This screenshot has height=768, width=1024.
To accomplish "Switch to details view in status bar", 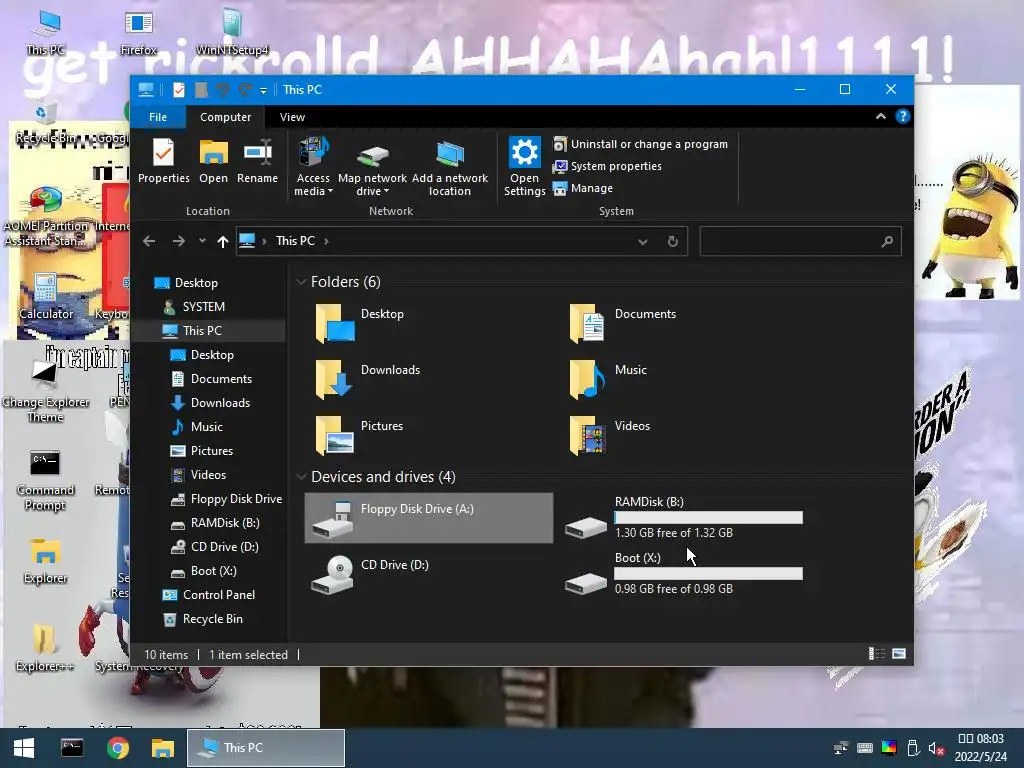I will pyautogui.click(x=876, y=654).
